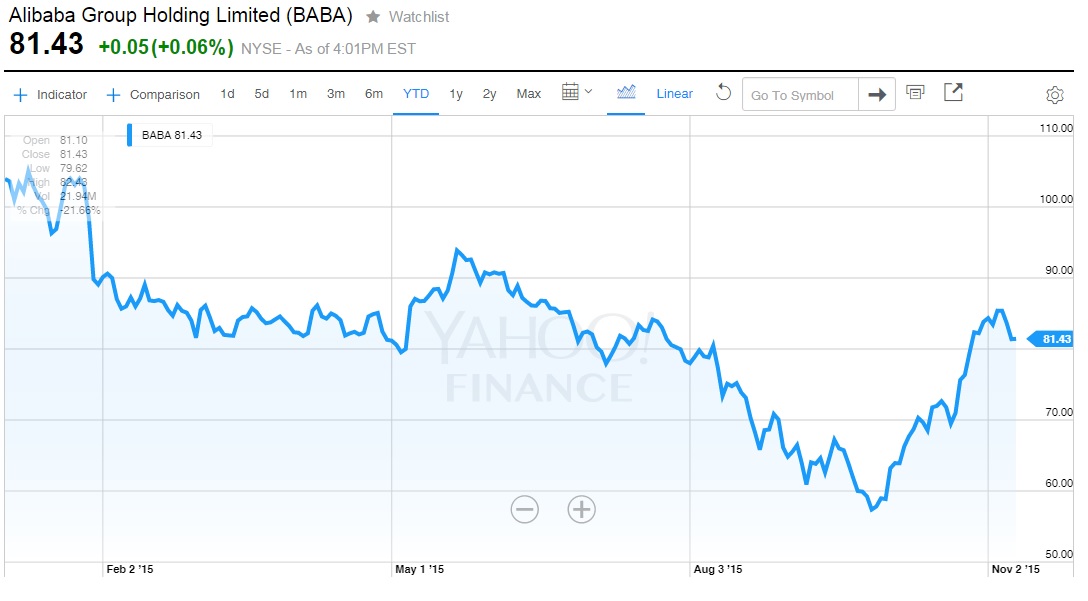Screen dimensions: 1088x601
Task: Click the BABA series color swatch
Action: coord(130,135)
